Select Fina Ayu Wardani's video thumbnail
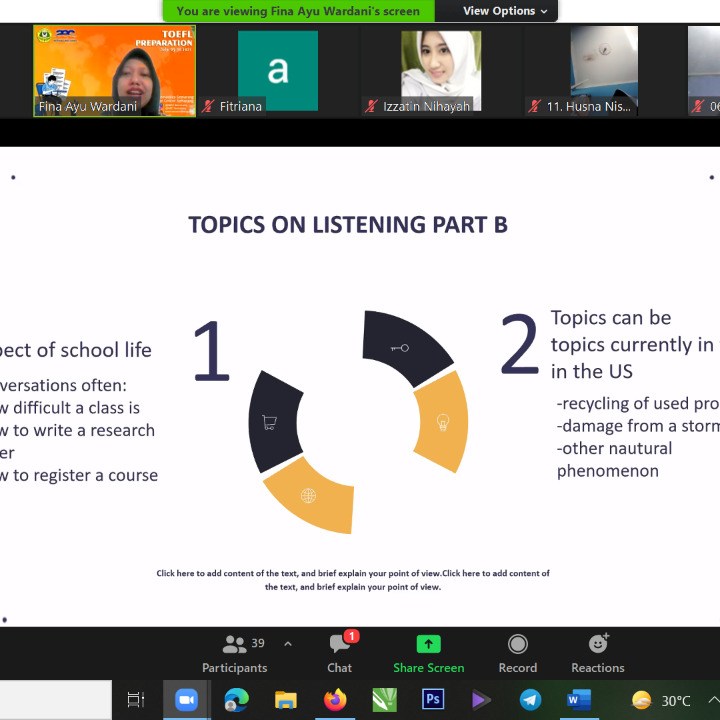 coord(114,70)
